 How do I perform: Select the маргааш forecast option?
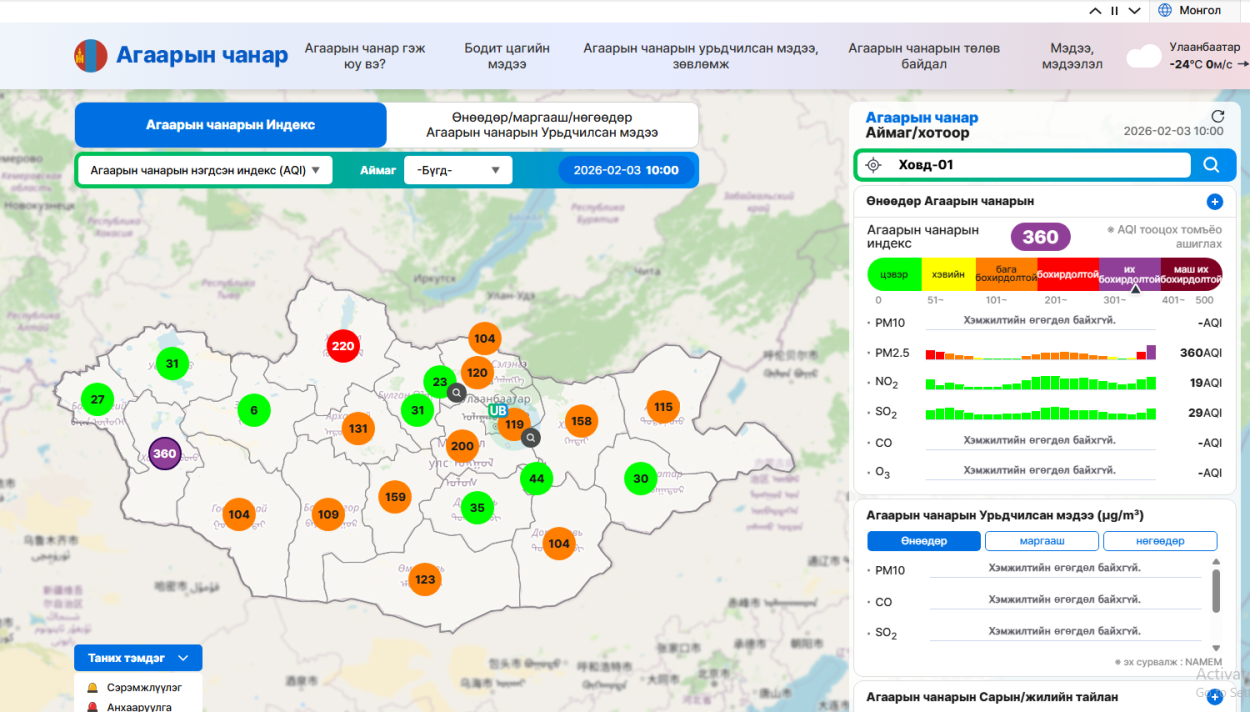pyautogui.click(x=1040, y=541)
